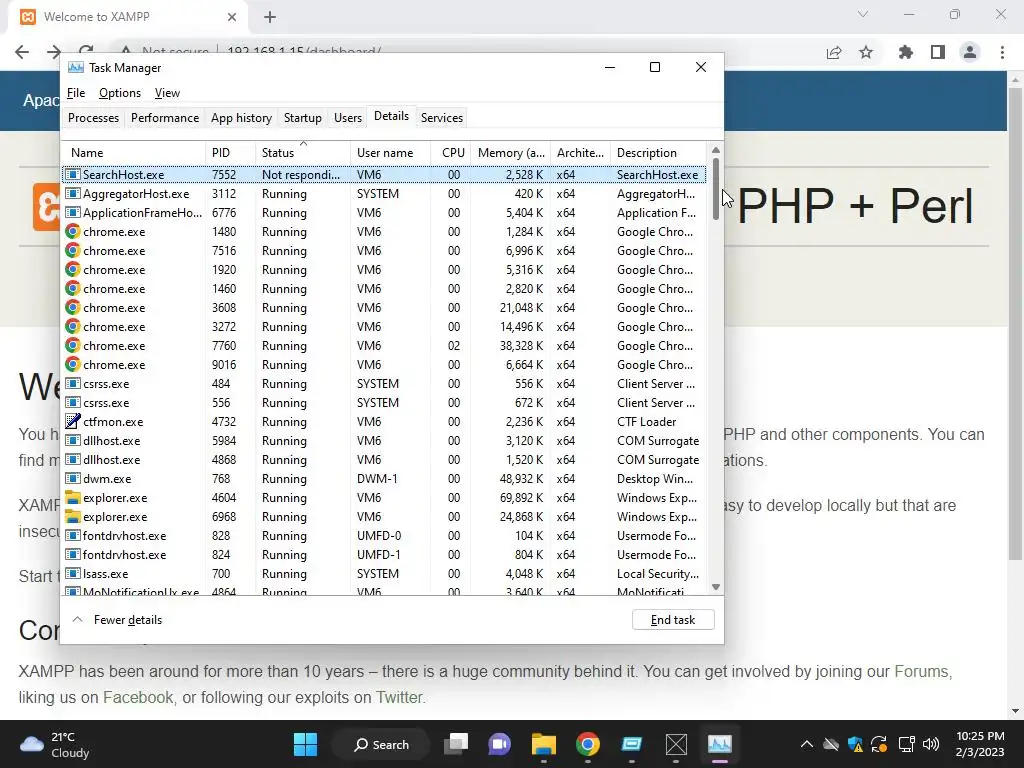Open weather widget showing 21°C Cloudy

coord(55,744)
